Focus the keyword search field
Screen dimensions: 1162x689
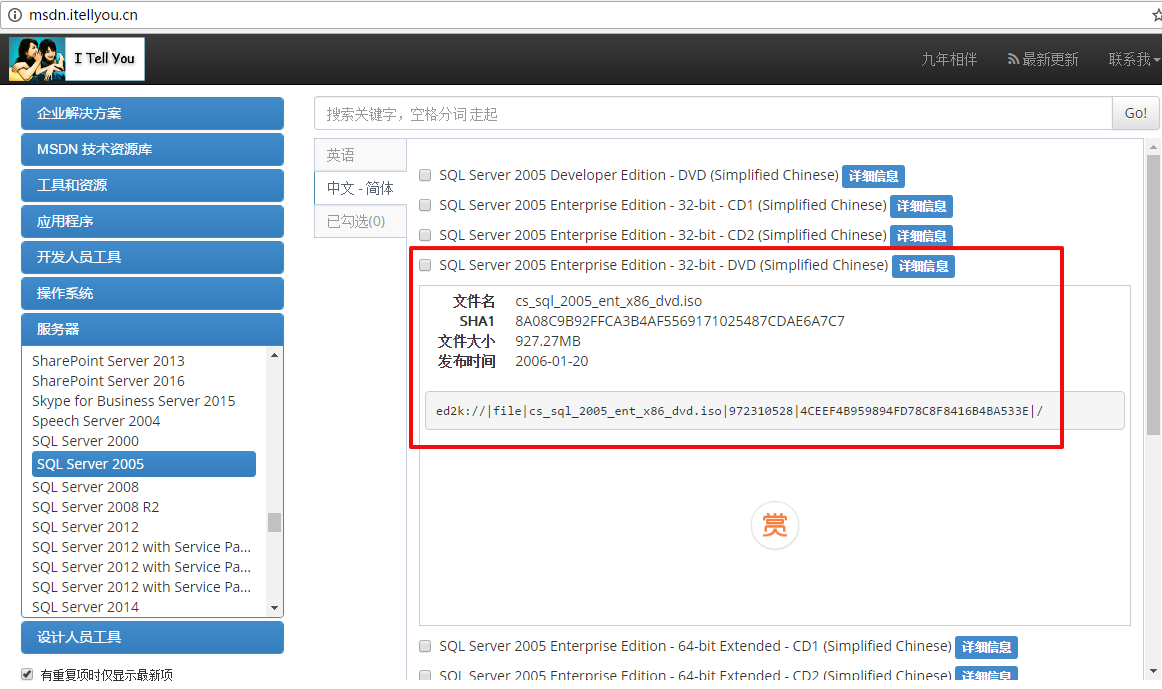[713, 113]
